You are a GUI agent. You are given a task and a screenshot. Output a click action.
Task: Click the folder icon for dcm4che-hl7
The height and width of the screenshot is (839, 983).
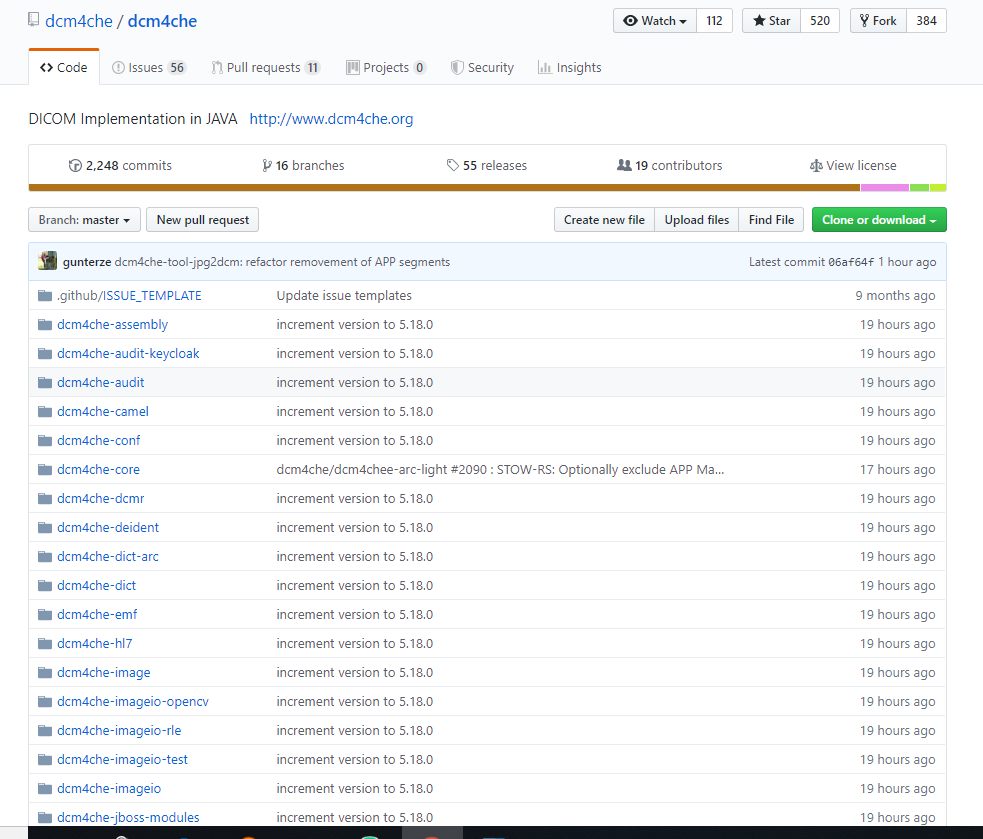(x=45, y=643)
